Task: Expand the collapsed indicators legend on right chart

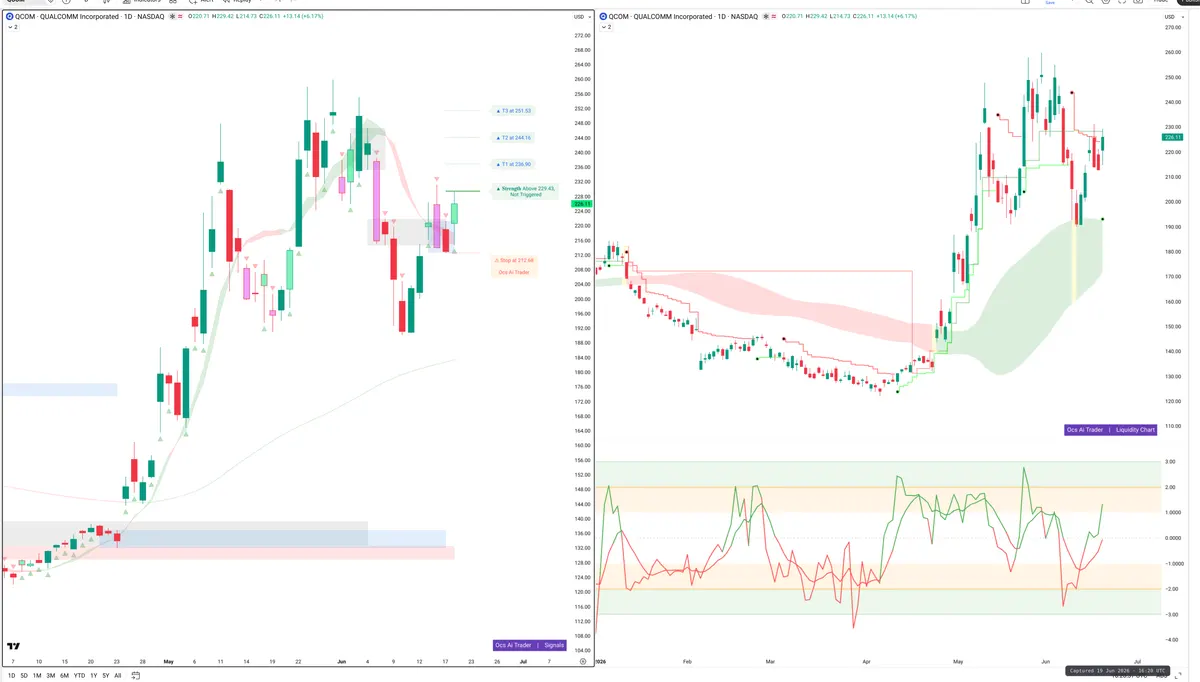Action: 606,27
